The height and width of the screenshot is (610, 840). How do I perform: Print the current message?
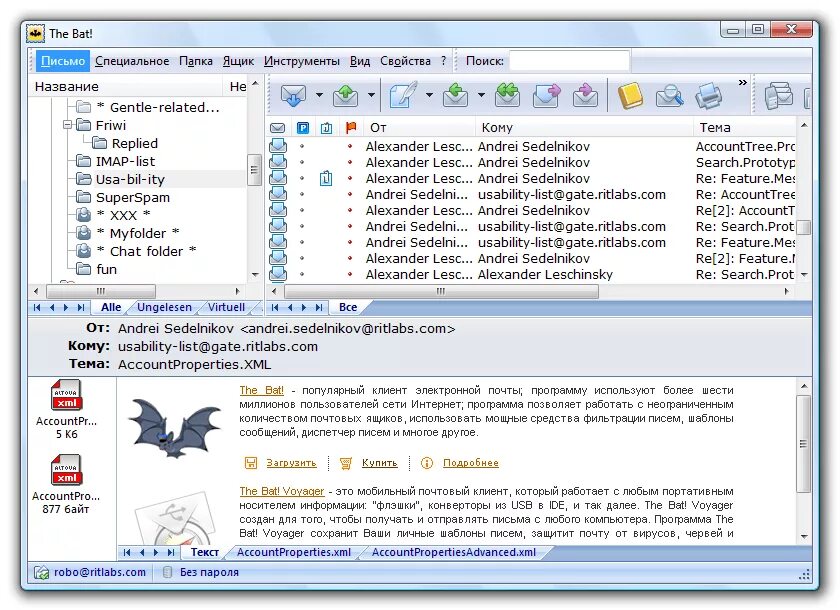tap(708, 95)
